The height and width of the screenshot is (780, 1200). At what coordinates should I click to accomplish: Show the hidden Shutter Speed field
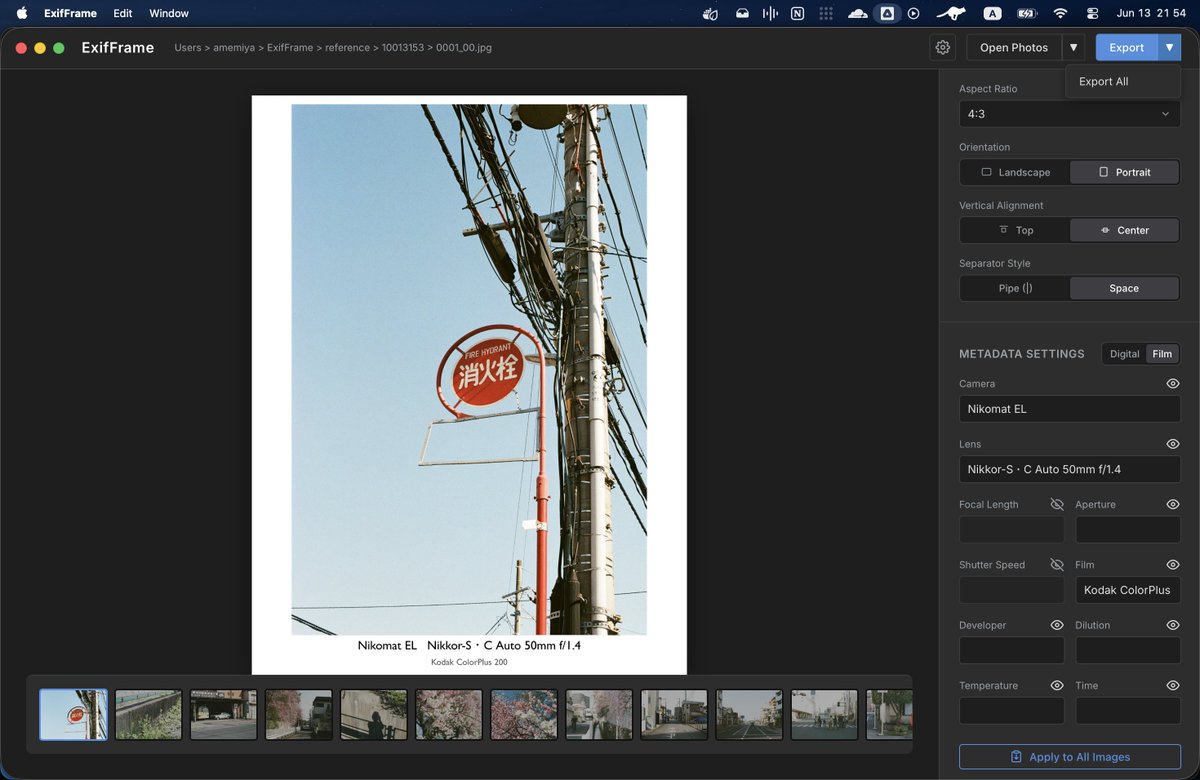tap(1057, 565)
